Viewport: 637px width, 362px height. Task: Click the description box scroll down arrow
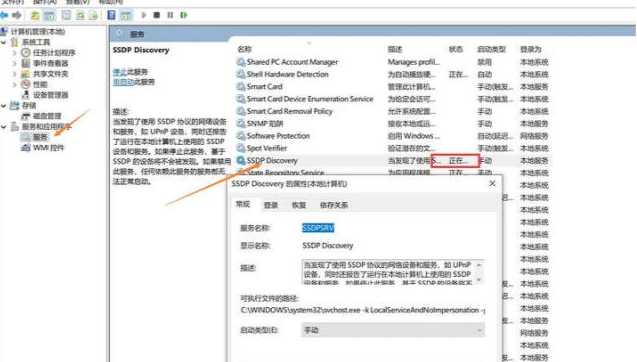[479, 280]
